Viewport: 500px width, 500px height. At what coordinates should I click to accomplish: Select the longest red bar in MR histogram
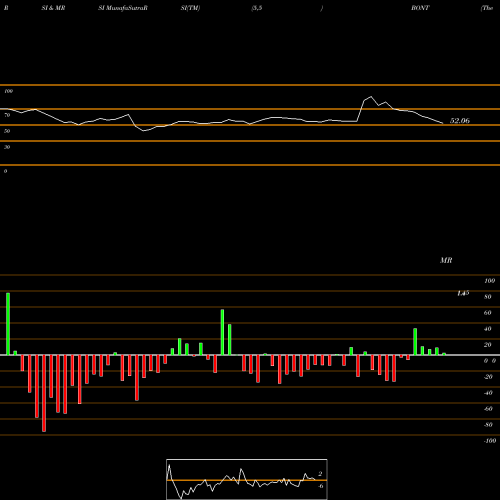[x=44, y=393]
